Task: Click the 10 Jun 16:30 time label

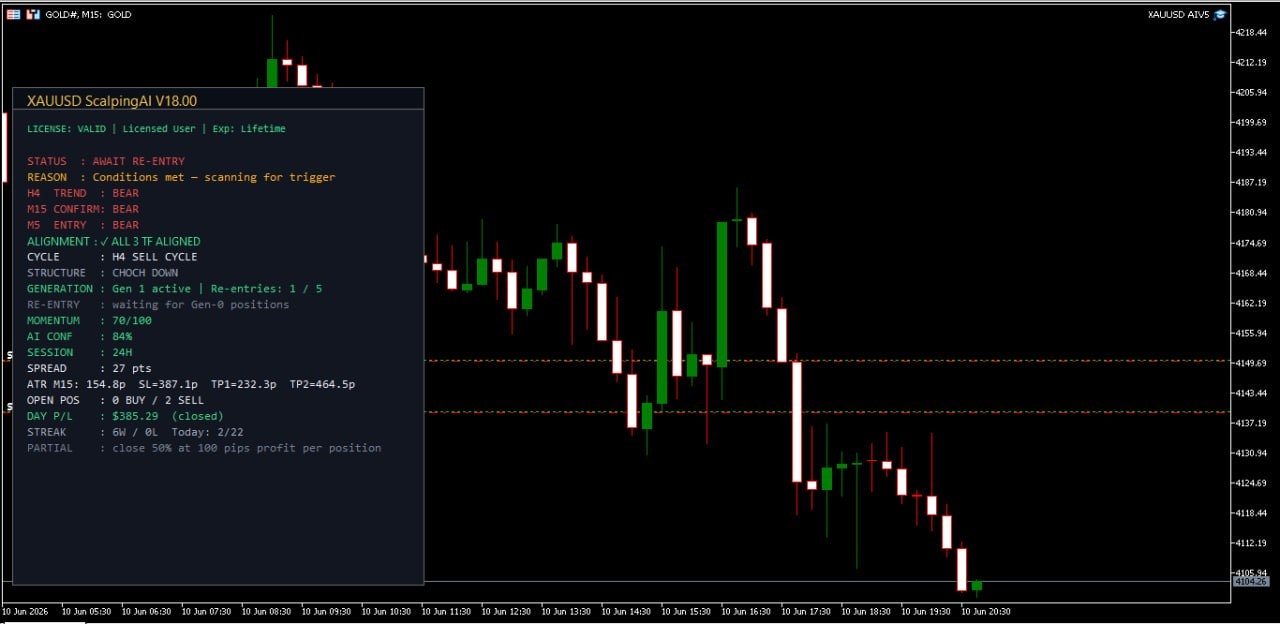Action: (x=746, y=611)
